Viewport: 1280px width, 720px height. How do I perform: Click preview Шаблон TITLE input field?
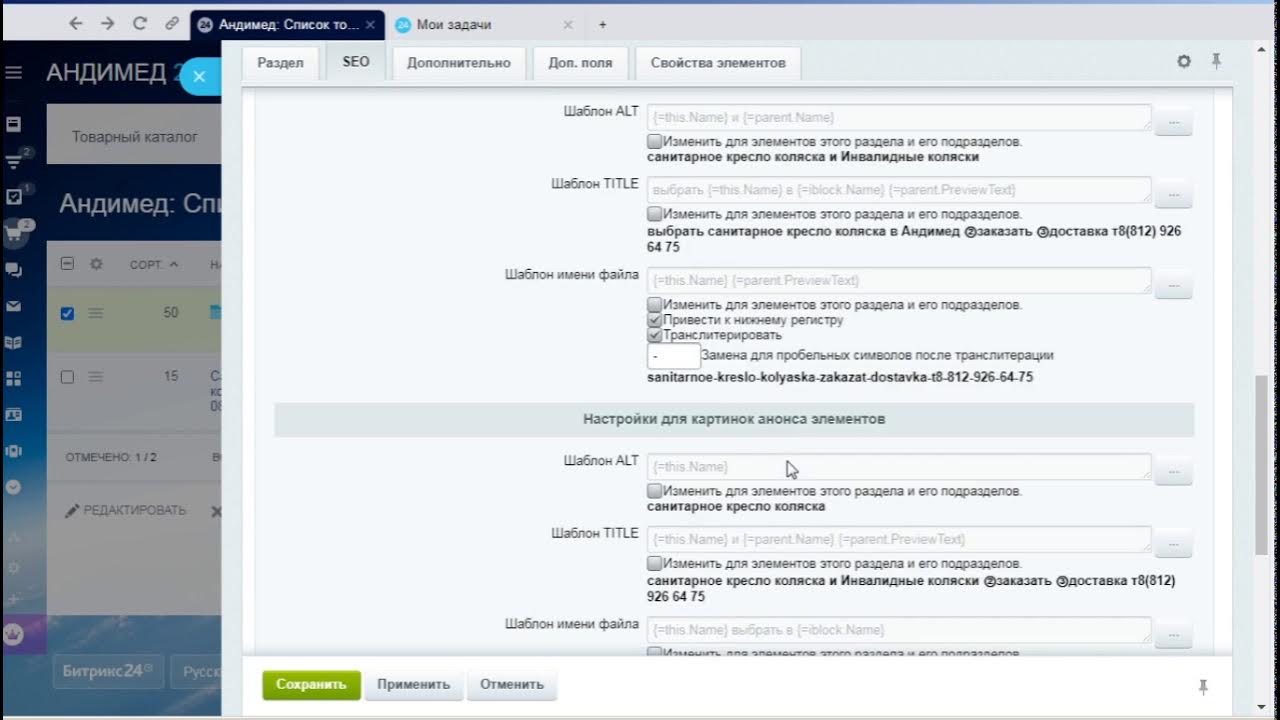point(899,540)
